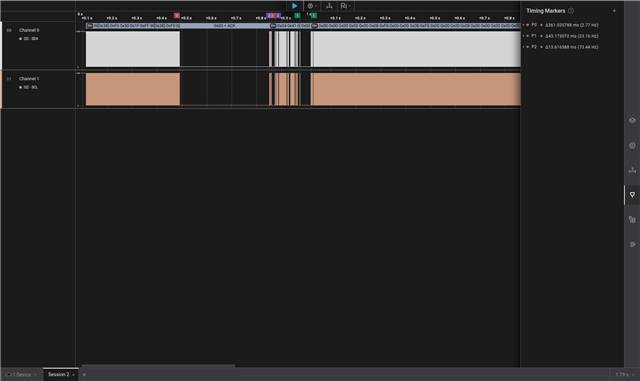
Task: Close the Session 2 tab
Action: click(x=73, y=375)
